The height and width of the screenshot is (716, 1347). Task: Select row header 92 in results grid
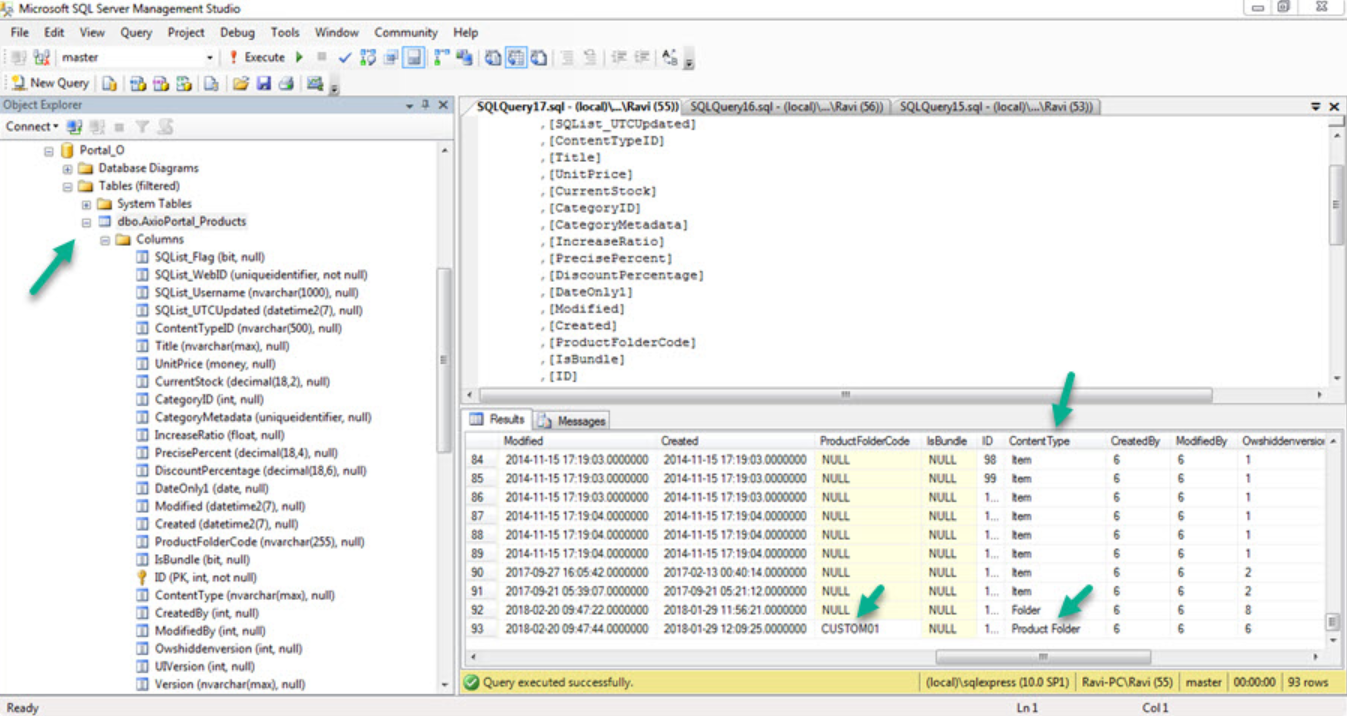click(482, 610)
